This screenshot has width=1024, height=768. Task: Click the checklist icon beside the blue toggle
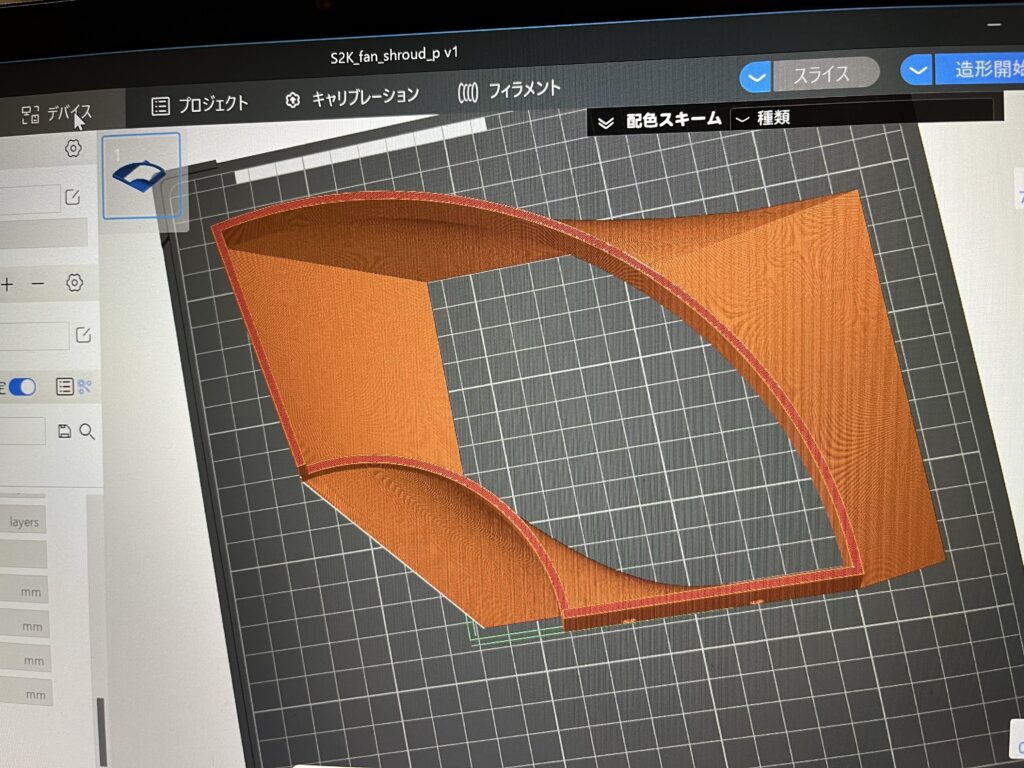64,386
